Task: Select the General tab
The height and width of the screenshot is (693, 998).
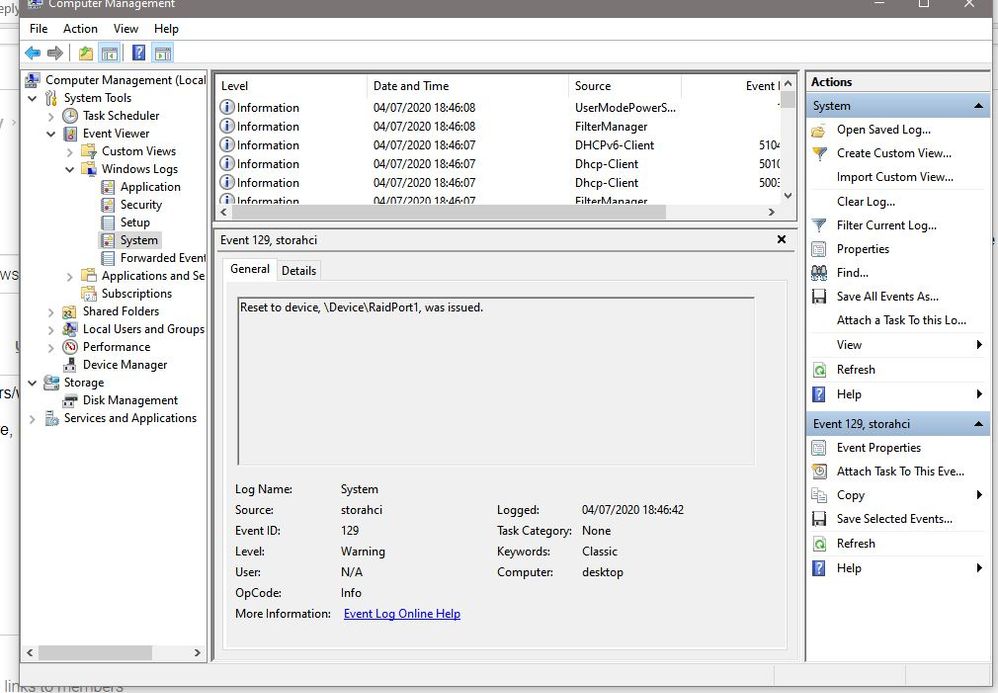Action: click(250, 269)
